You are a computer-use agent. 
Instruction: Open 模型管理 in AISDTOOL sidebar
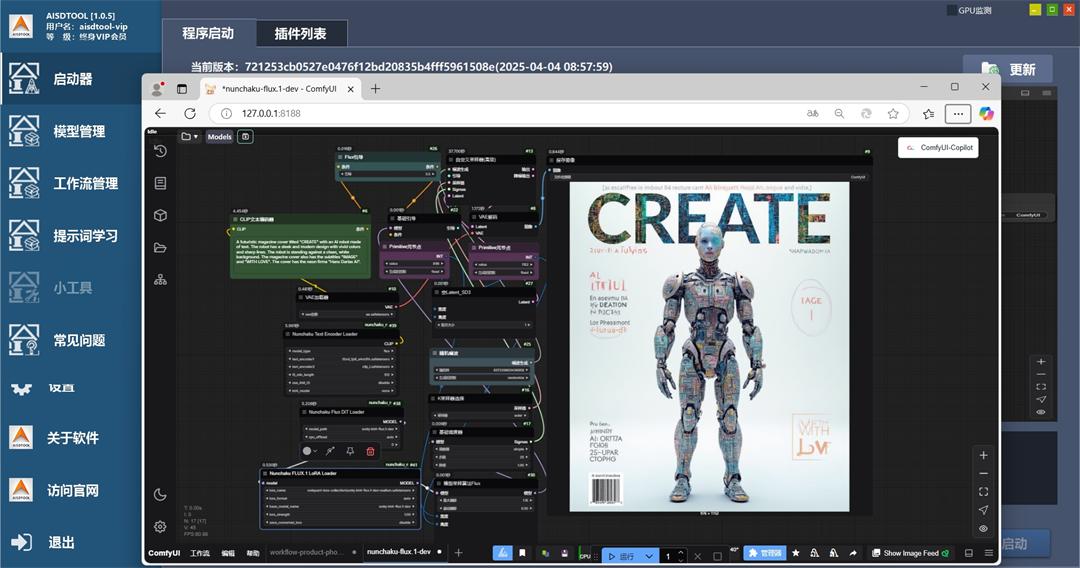79,131
